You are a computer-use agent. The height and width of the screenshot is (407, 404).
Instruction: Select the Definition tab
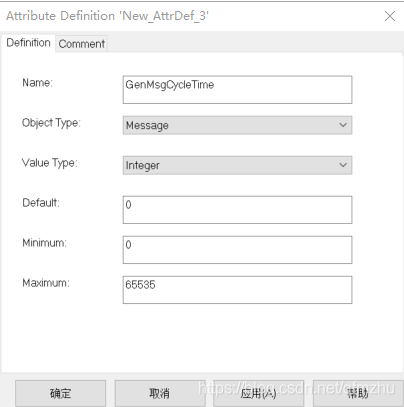[x=28, y=43]
